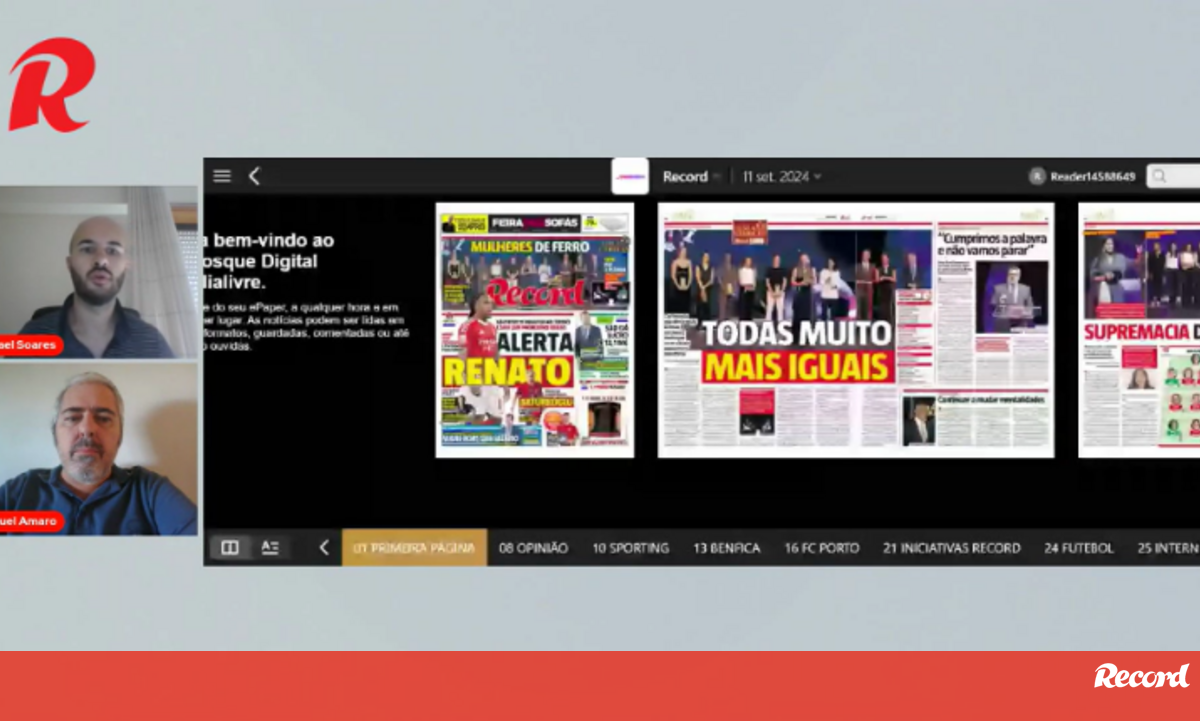Viewport: 1200px width, 721px height.
Task: Switch to page spread view mode
Action: (x=230, y=547)
